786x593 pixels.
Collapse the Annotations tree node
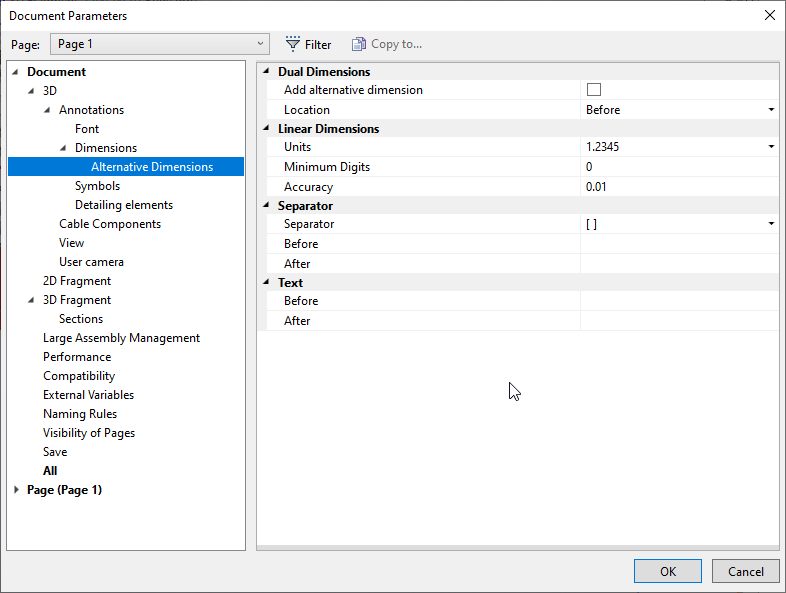(48, 110)
